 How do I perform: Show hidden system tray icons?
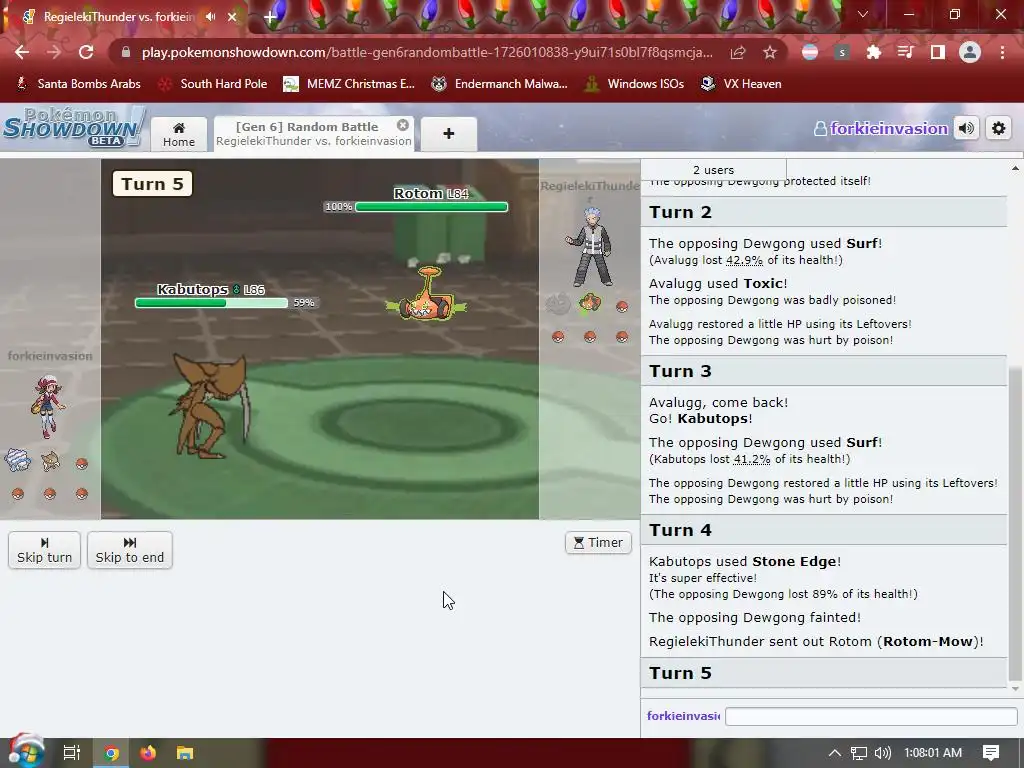point(835,753)
